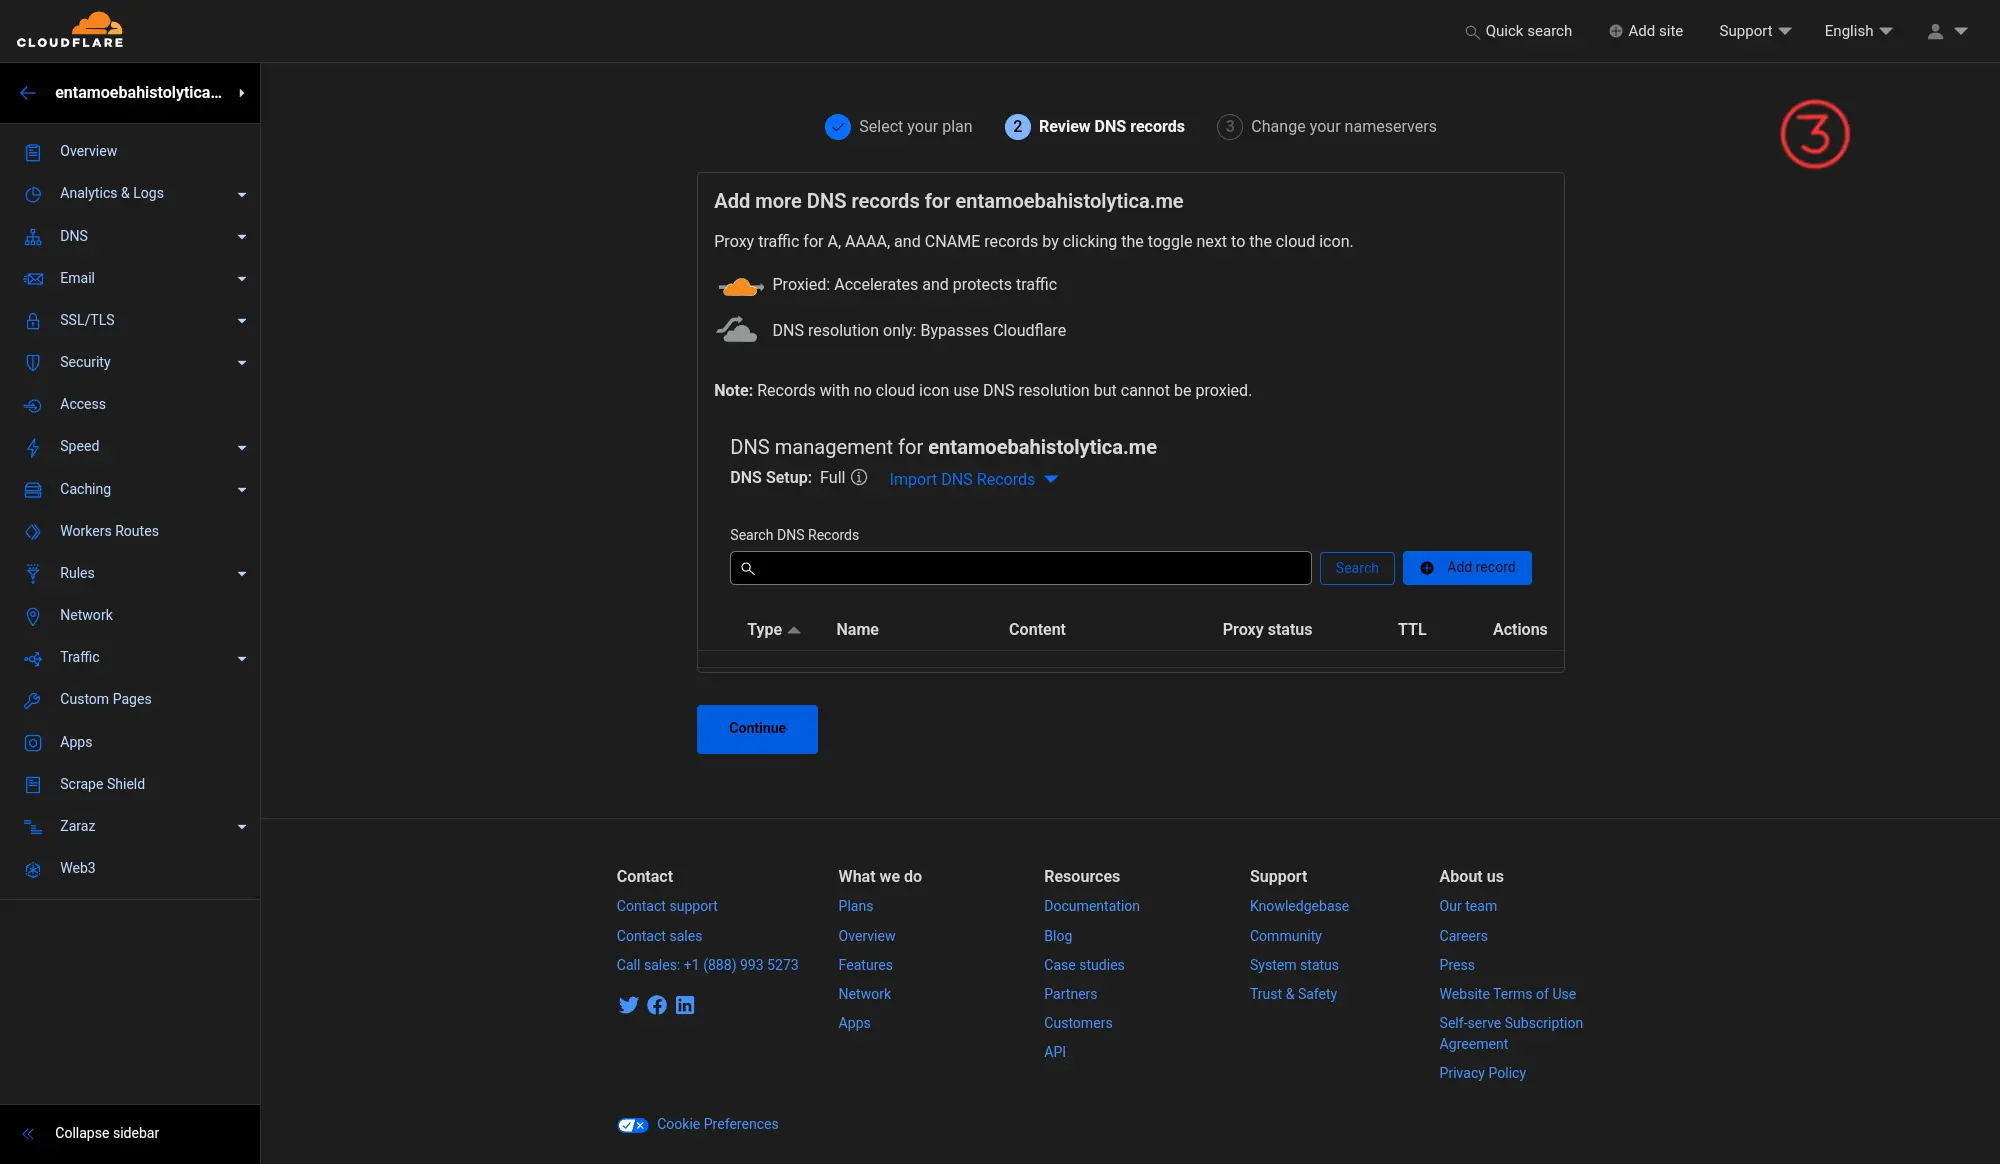The width and height of the screenshot is (2000, 1164).
Task: Click the Scrape Shield document icon
Action: (x=33, y=785)
